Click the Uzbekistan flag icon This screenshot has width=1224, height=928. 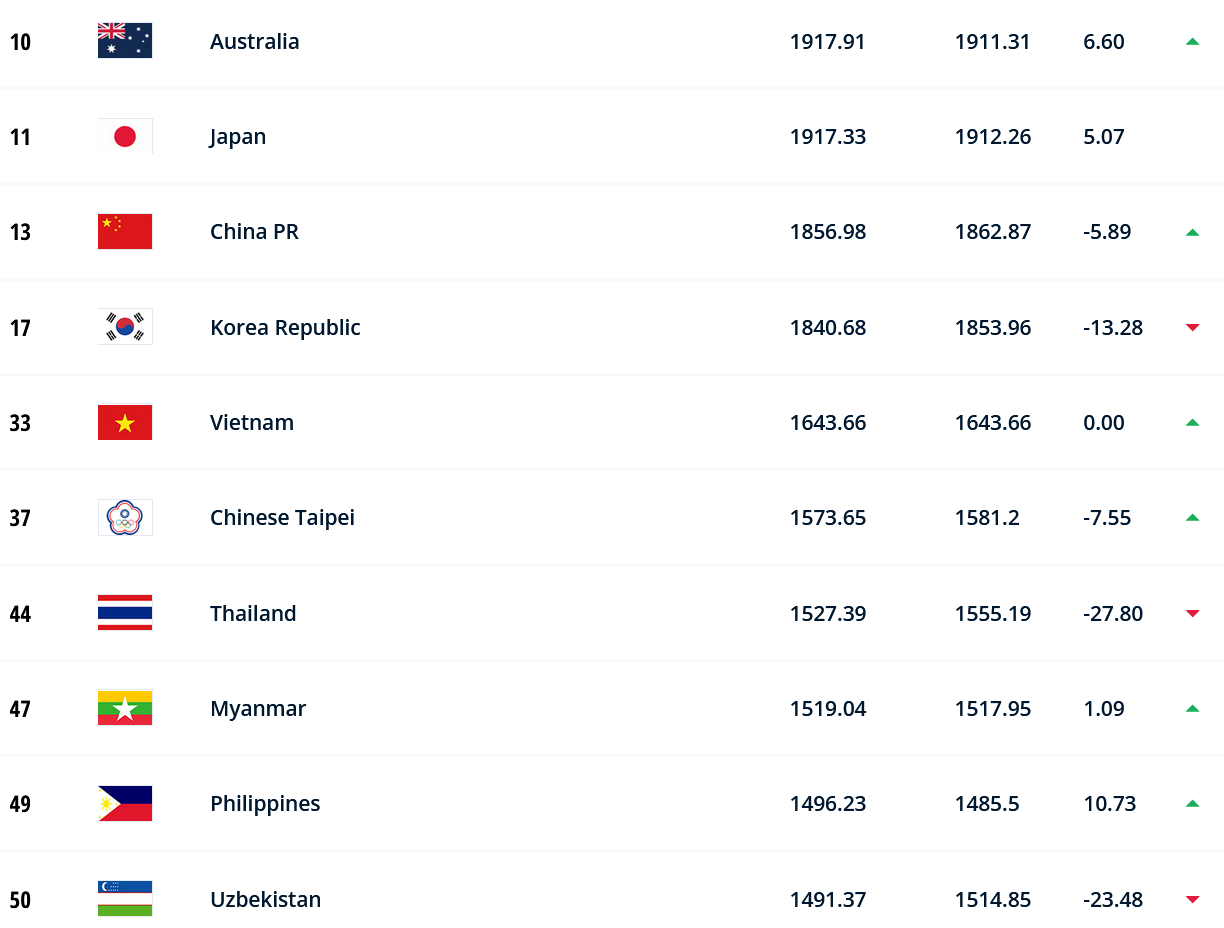click(125, 899)
